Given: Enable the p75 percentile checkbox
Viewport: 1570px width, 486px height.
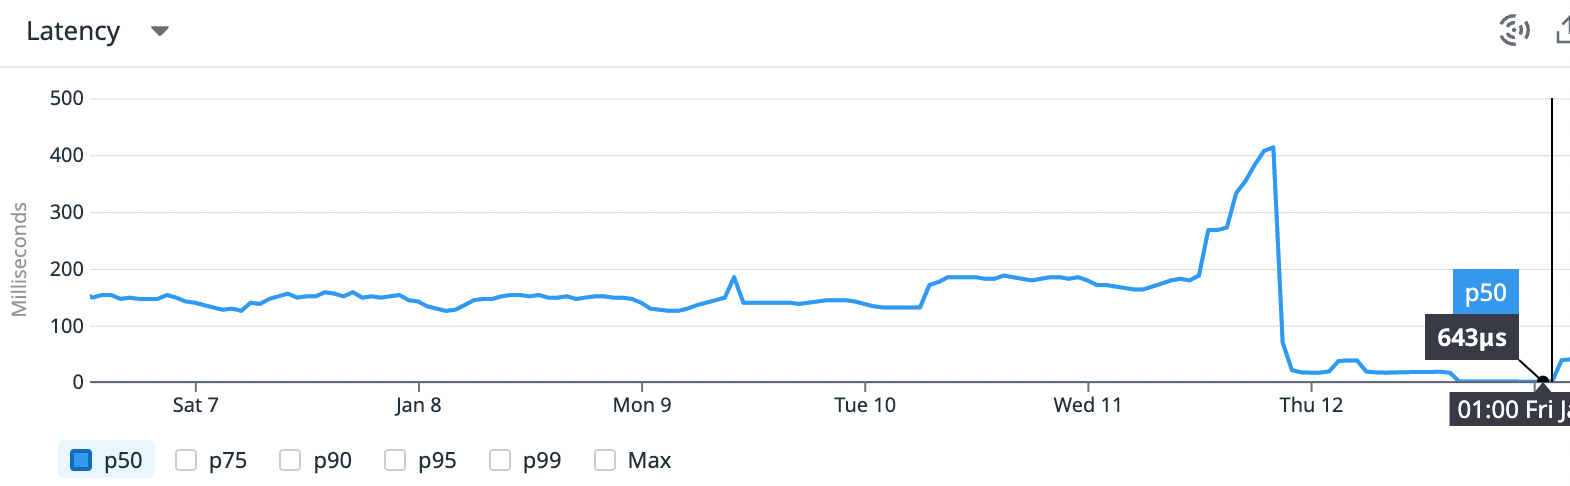Looking at the screenshot, I should coord(186,460).
